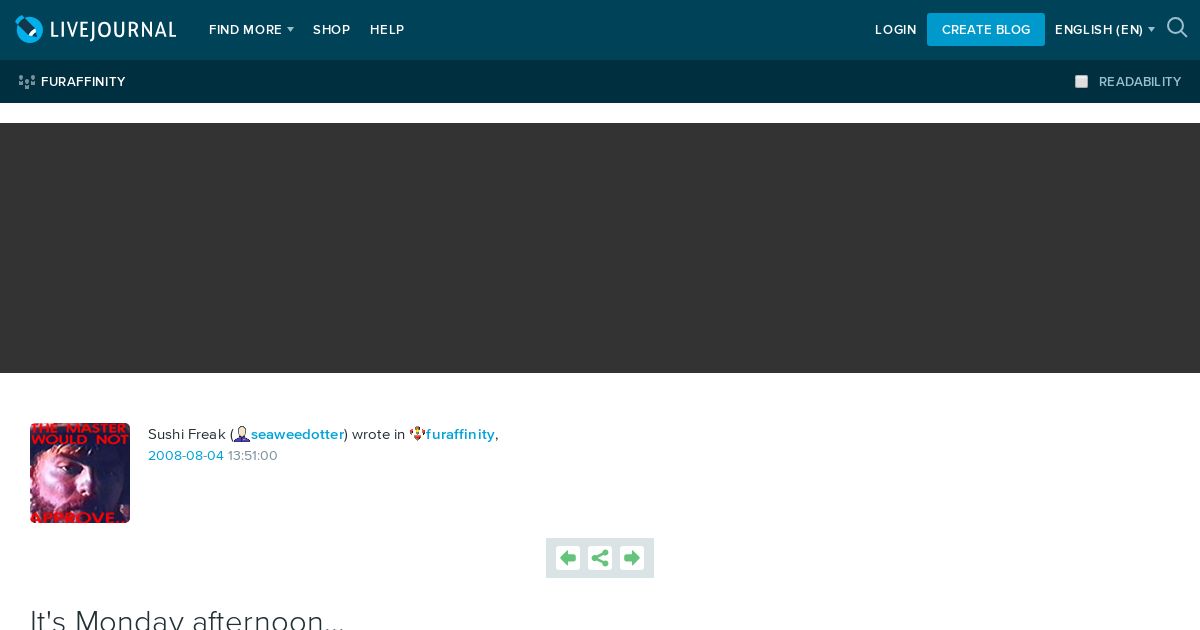Click the "It's Monday afternoon..." entry title
1200x630 pixels.
coord(187,619)
